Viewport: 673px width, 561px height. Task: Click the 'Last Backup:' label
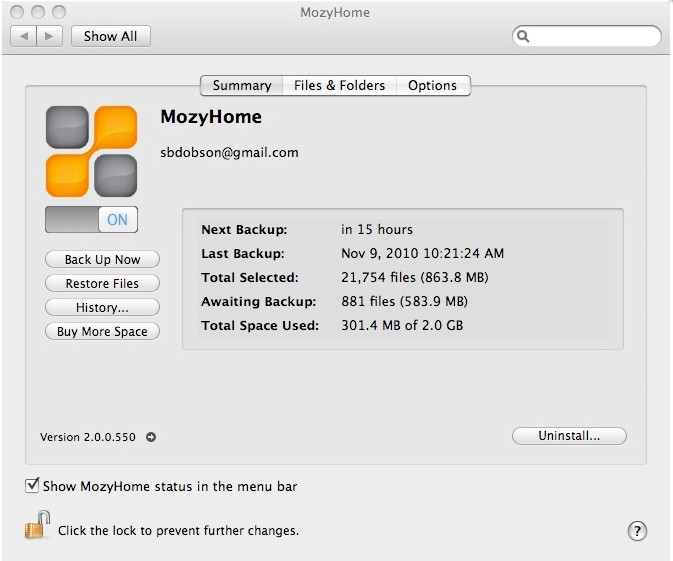point(243,253)
